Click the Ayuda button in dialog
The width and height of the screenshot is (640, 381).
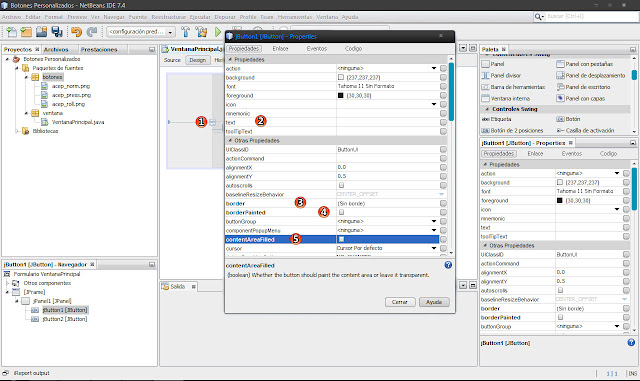coord(434,302)
